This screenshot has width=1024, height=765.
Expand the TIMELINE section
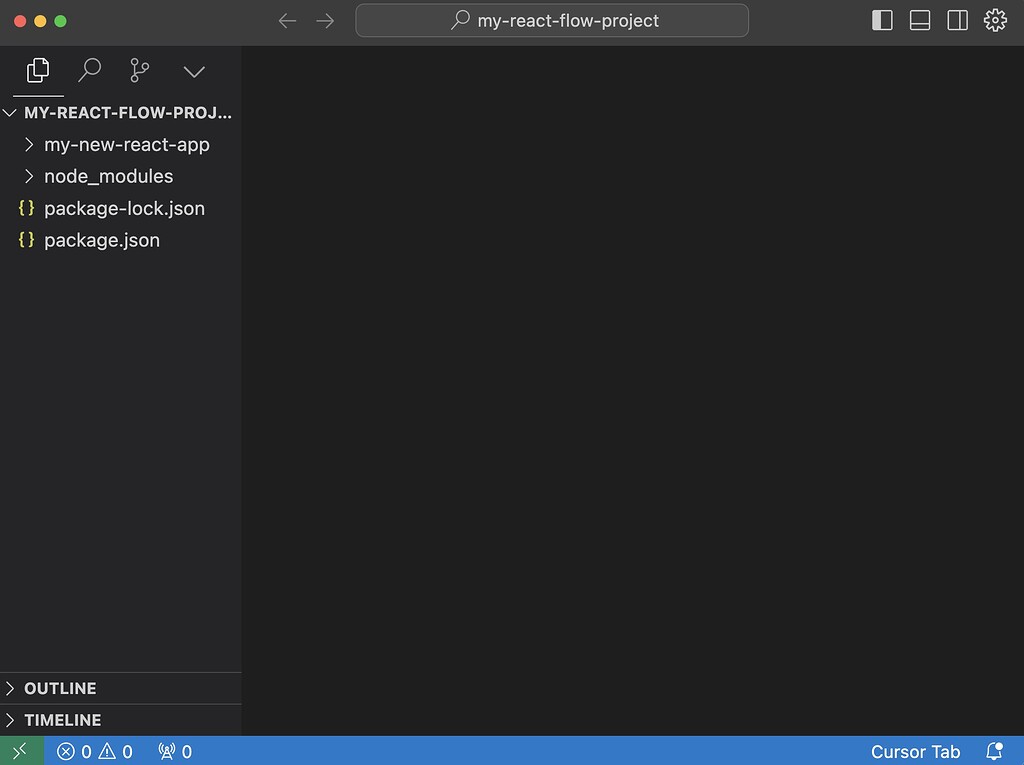64,720
